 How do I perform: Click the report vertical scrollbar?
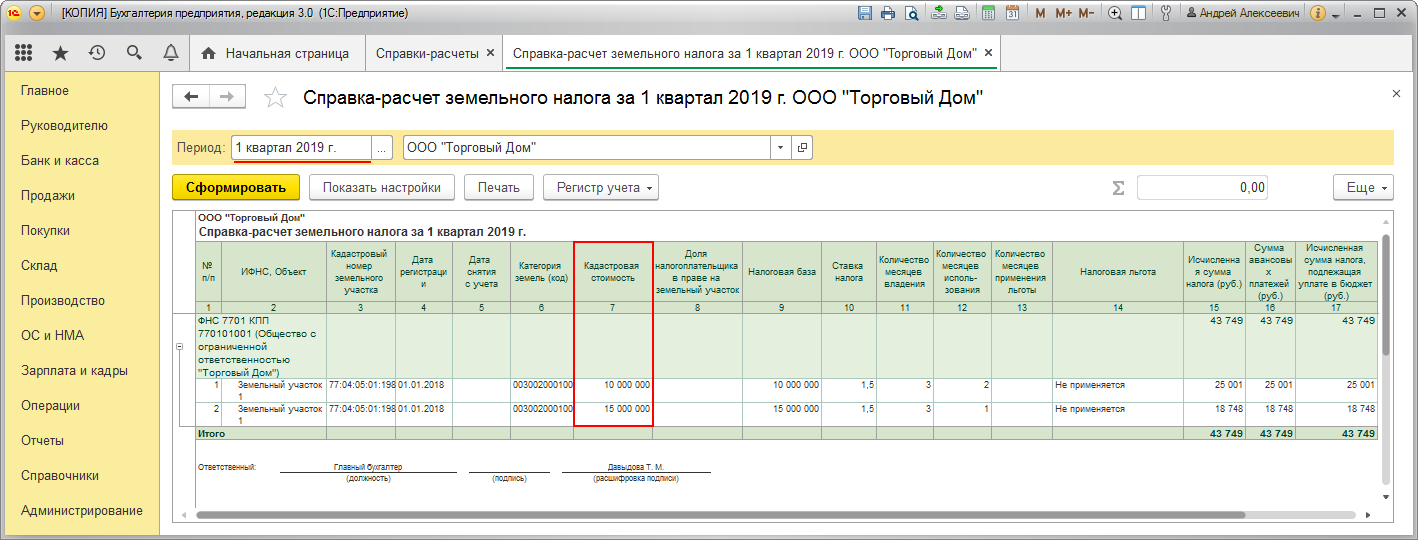click(1385, 295)
